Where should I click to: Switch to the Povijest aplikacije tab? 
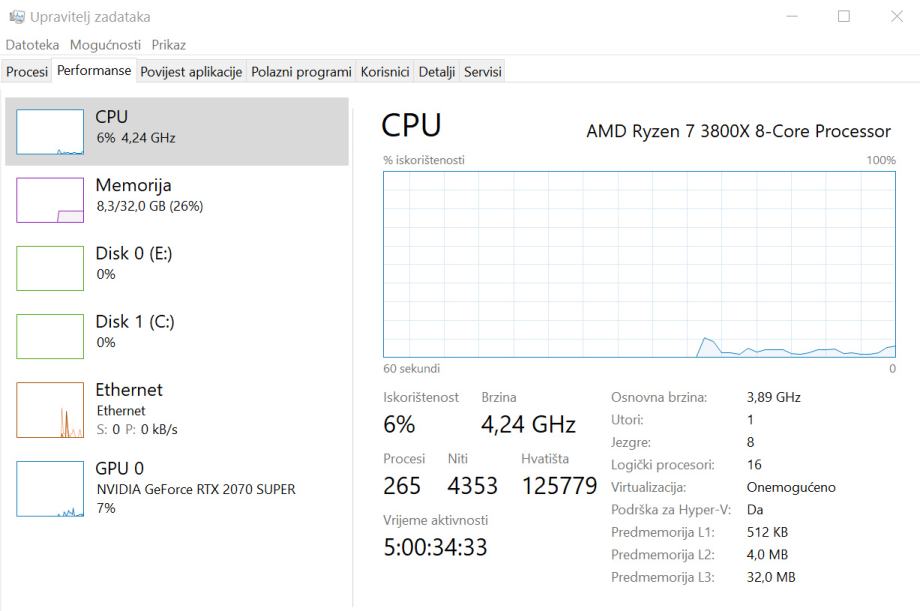tap(191, 72)
